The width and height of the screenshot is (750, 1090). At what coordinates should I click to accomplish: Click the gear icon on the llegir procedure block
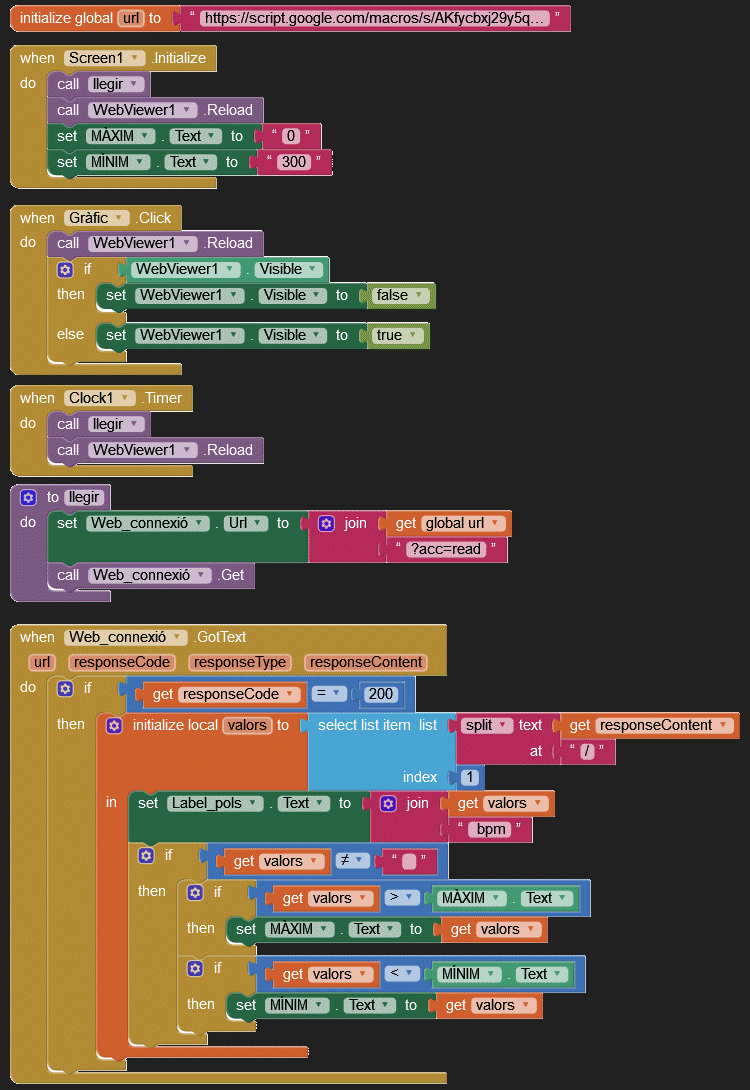click(27, 497)
